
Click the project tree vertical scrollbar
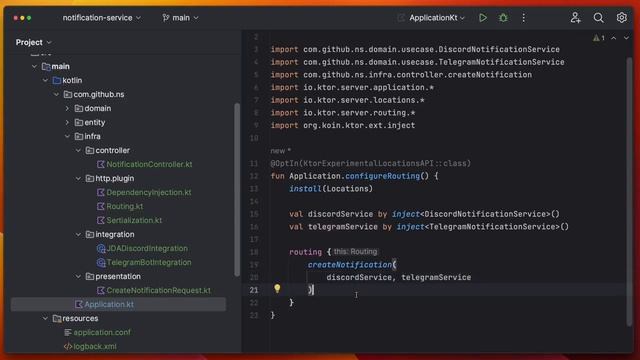point(237,190)
